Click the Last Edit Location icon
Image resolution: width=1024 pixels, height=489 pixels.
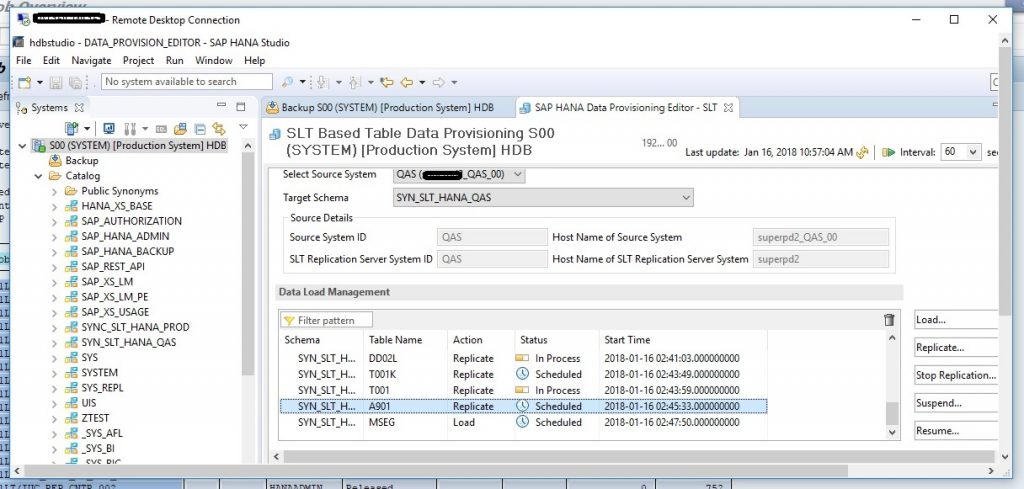(387, 82)
